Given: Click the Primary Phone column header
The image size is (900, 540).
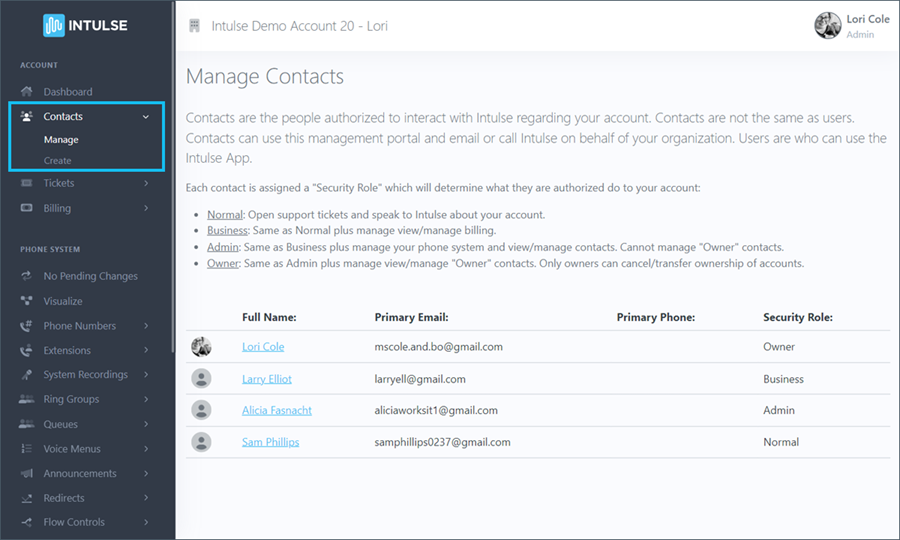Looking at the screenshot, I should [x=655, y=317].
